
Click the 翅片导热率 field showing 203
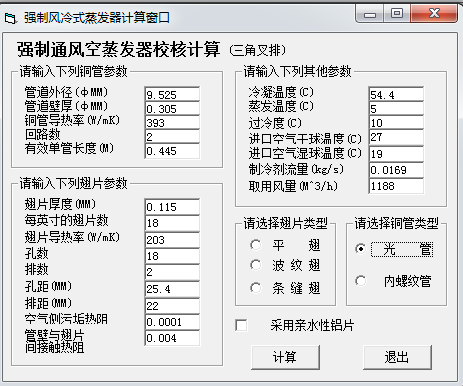[172, 240]
